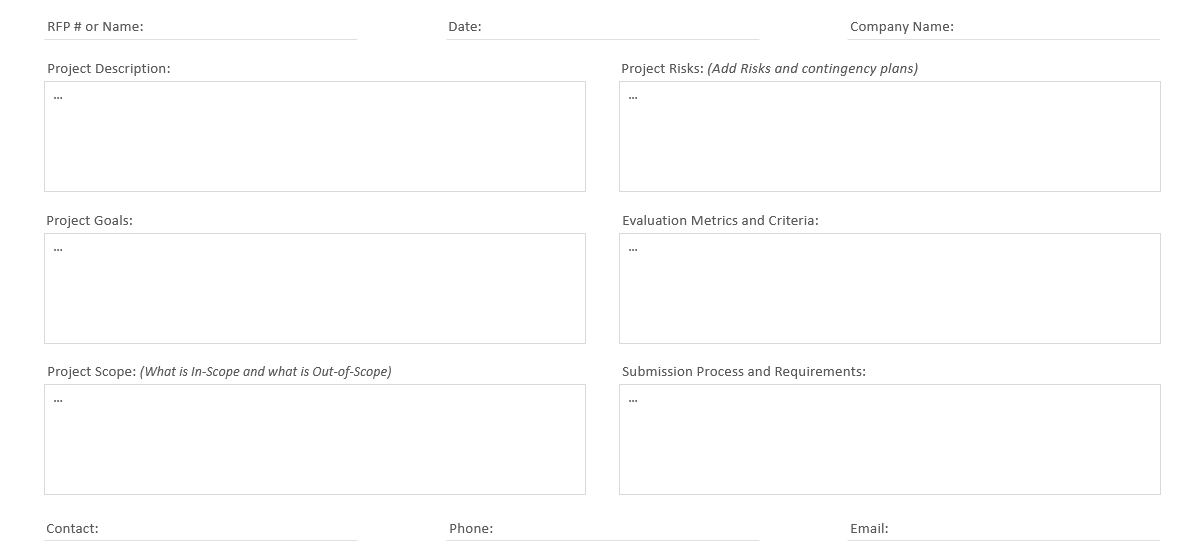Click the 'Project Description:' heading label
The height and width of the screenshot is (549, 1195).
[x=109, y=69]
